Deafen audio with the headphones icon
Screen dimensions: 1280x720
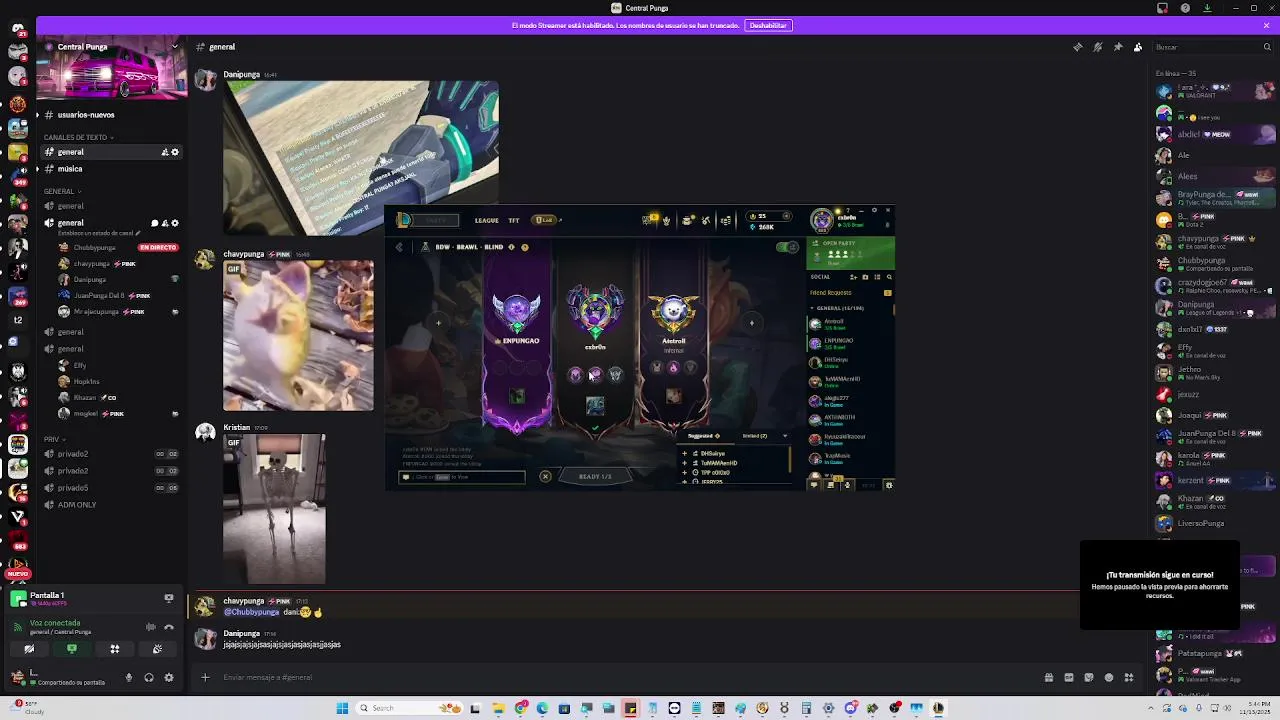coord(149,677)
